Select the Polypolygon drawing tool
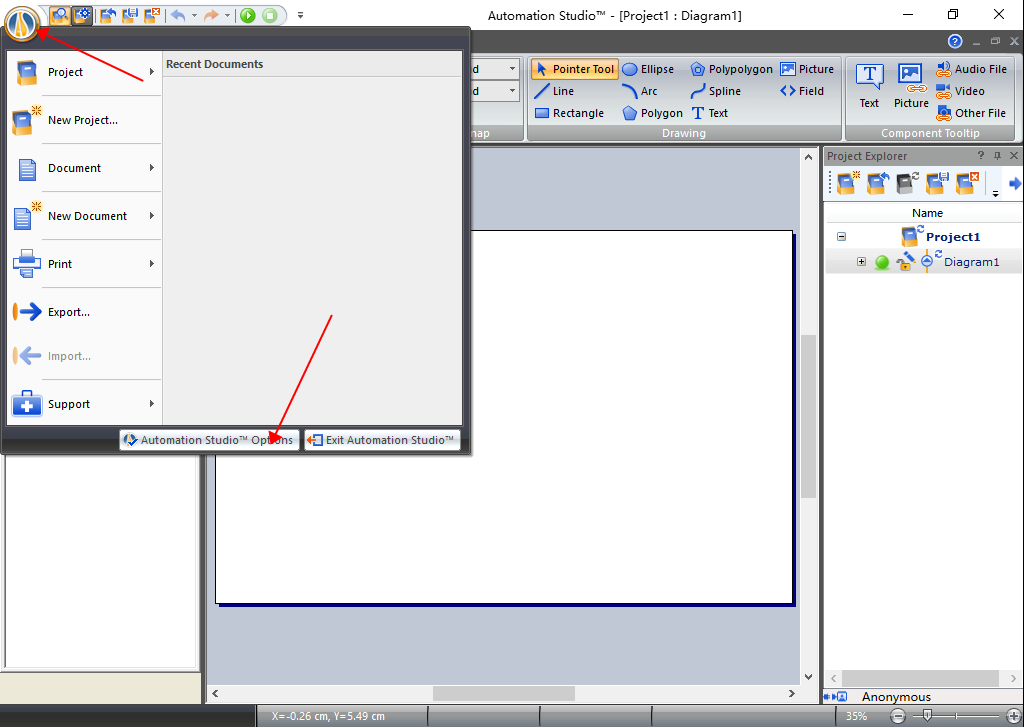This screenshot has height=727, width=1024. (731, 69)
